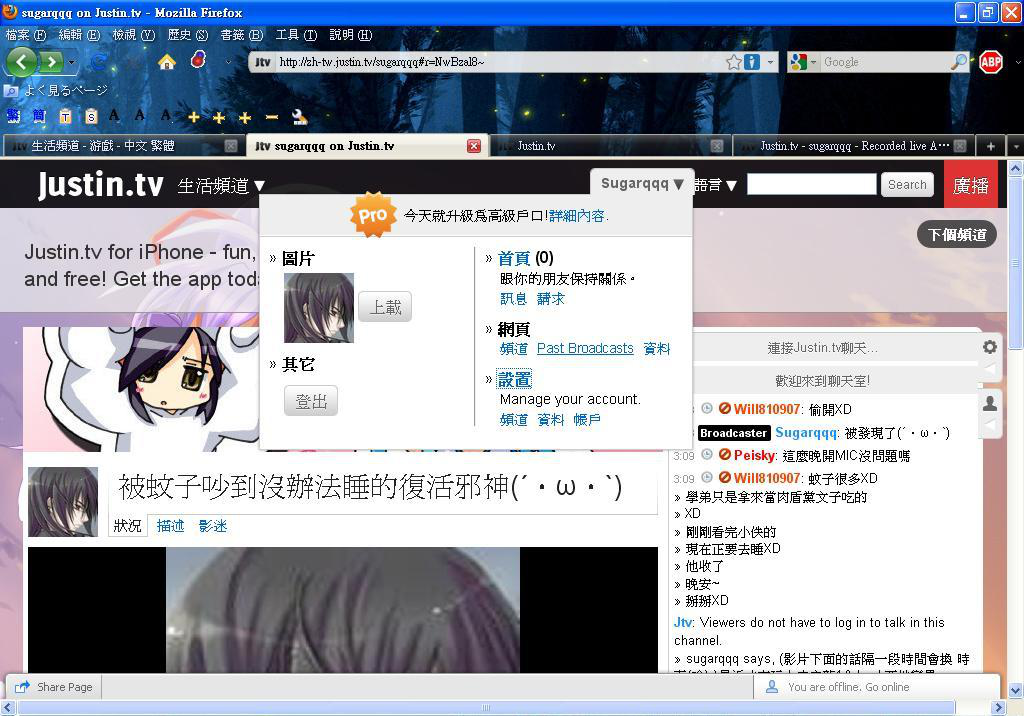The image size is (1024, 716).
Task: Click the Google search box
Action: pyautogui.click(x=886, y=62)
